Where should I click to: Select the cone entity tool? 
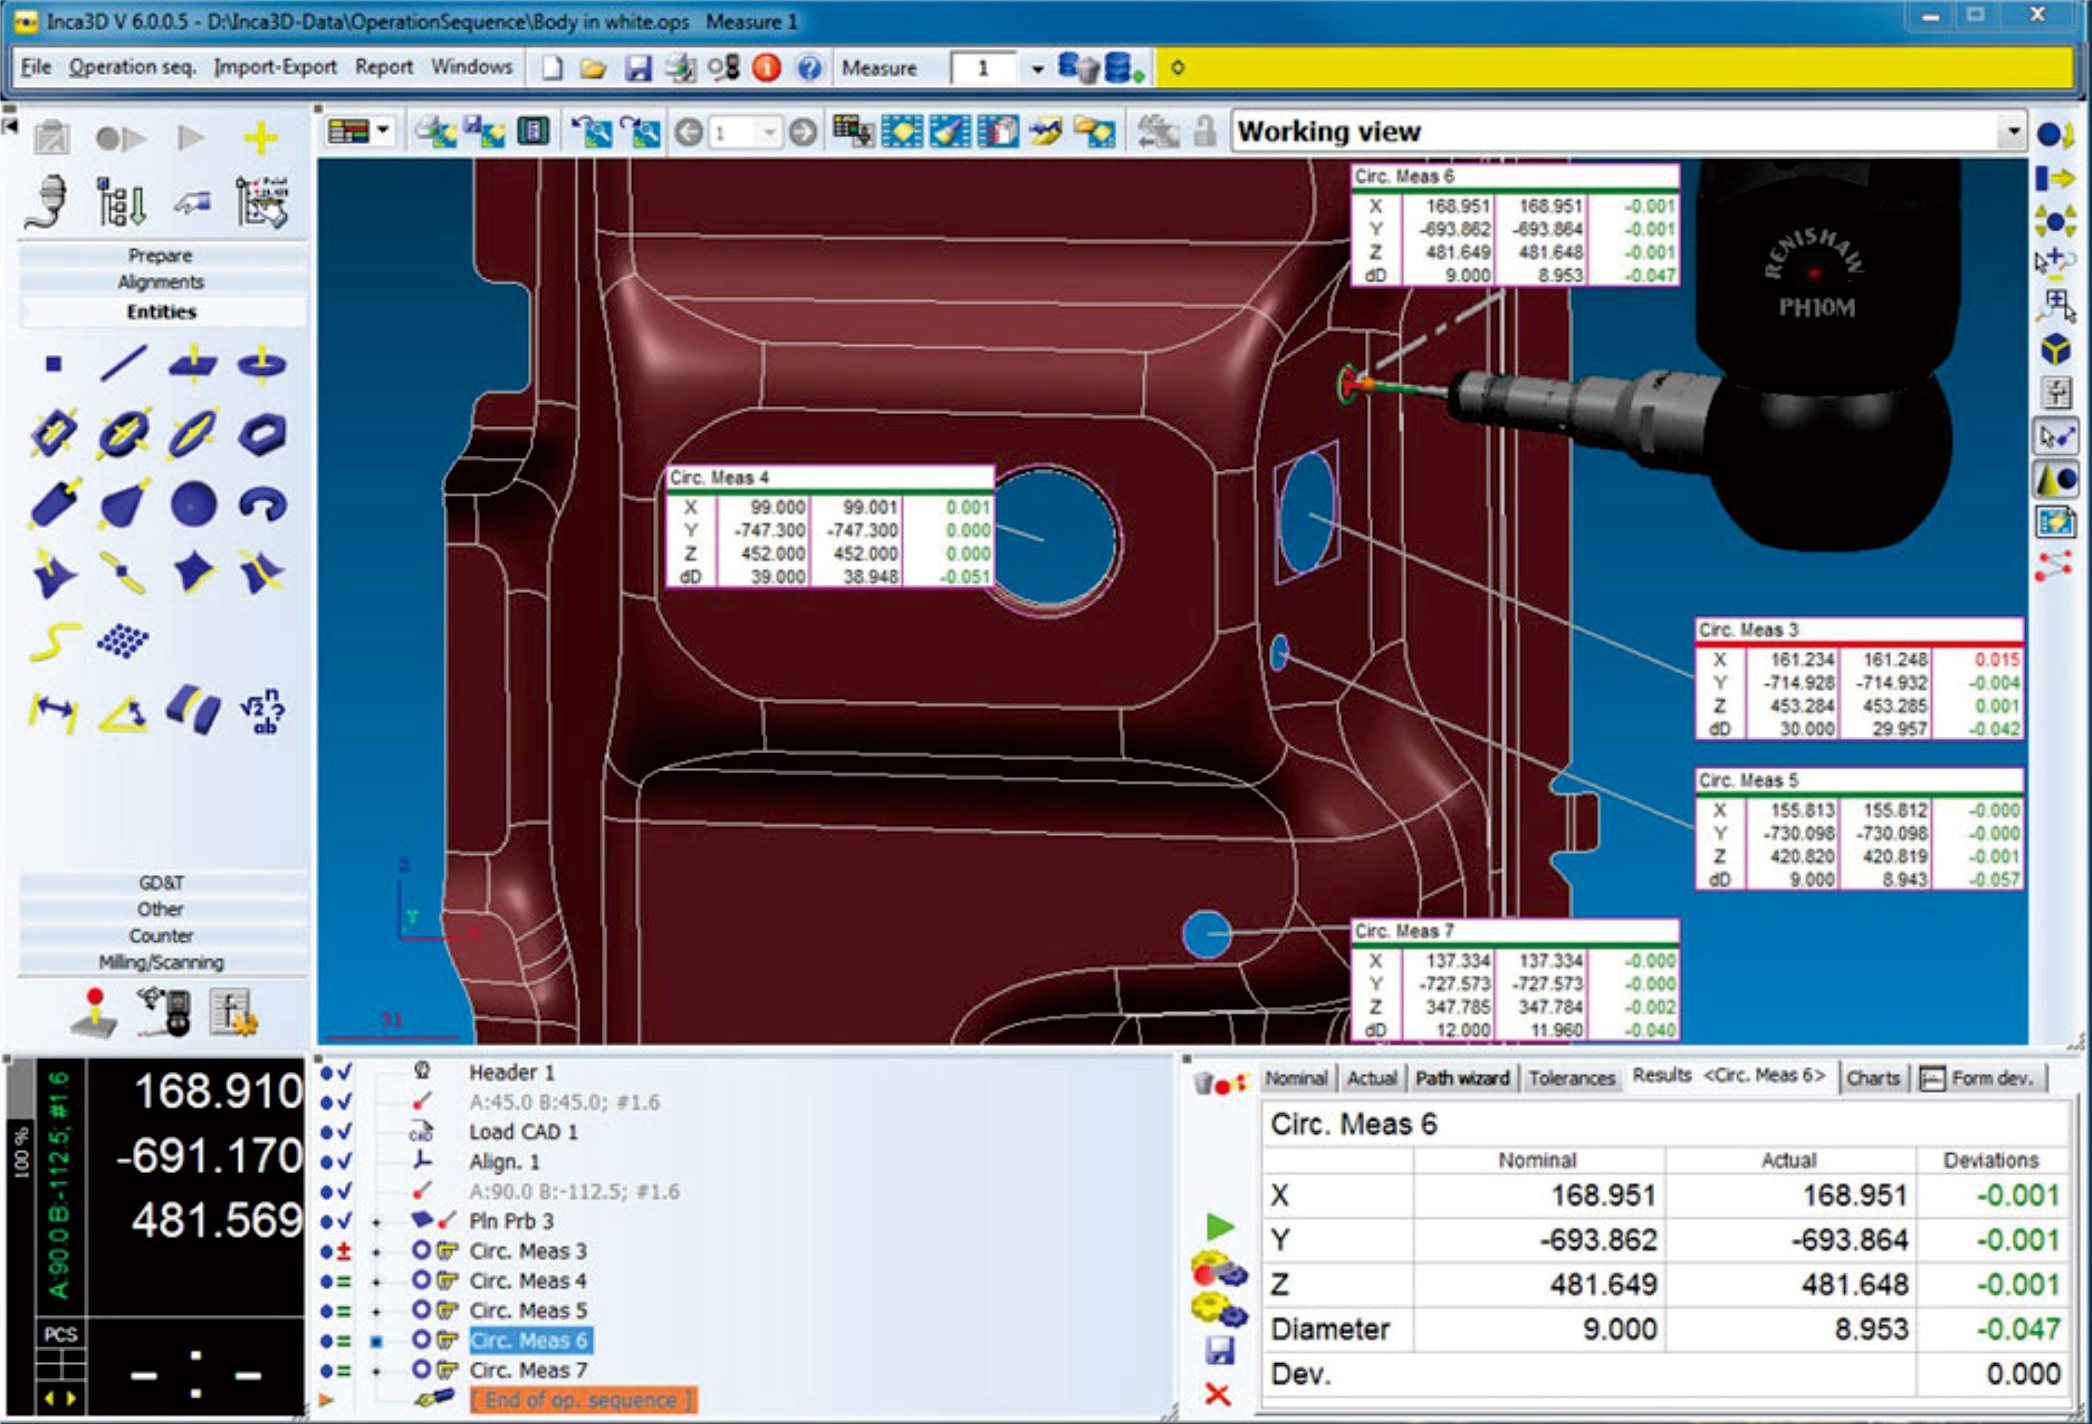coord(123,503)
